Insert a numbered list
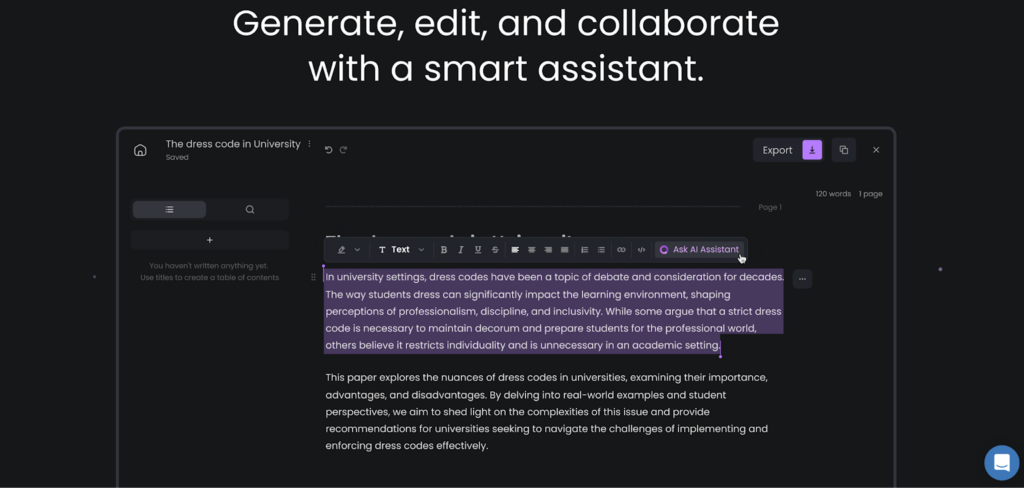Image resolution: width=1024 pixels, height=488 pixels. (x=584, y=250)
